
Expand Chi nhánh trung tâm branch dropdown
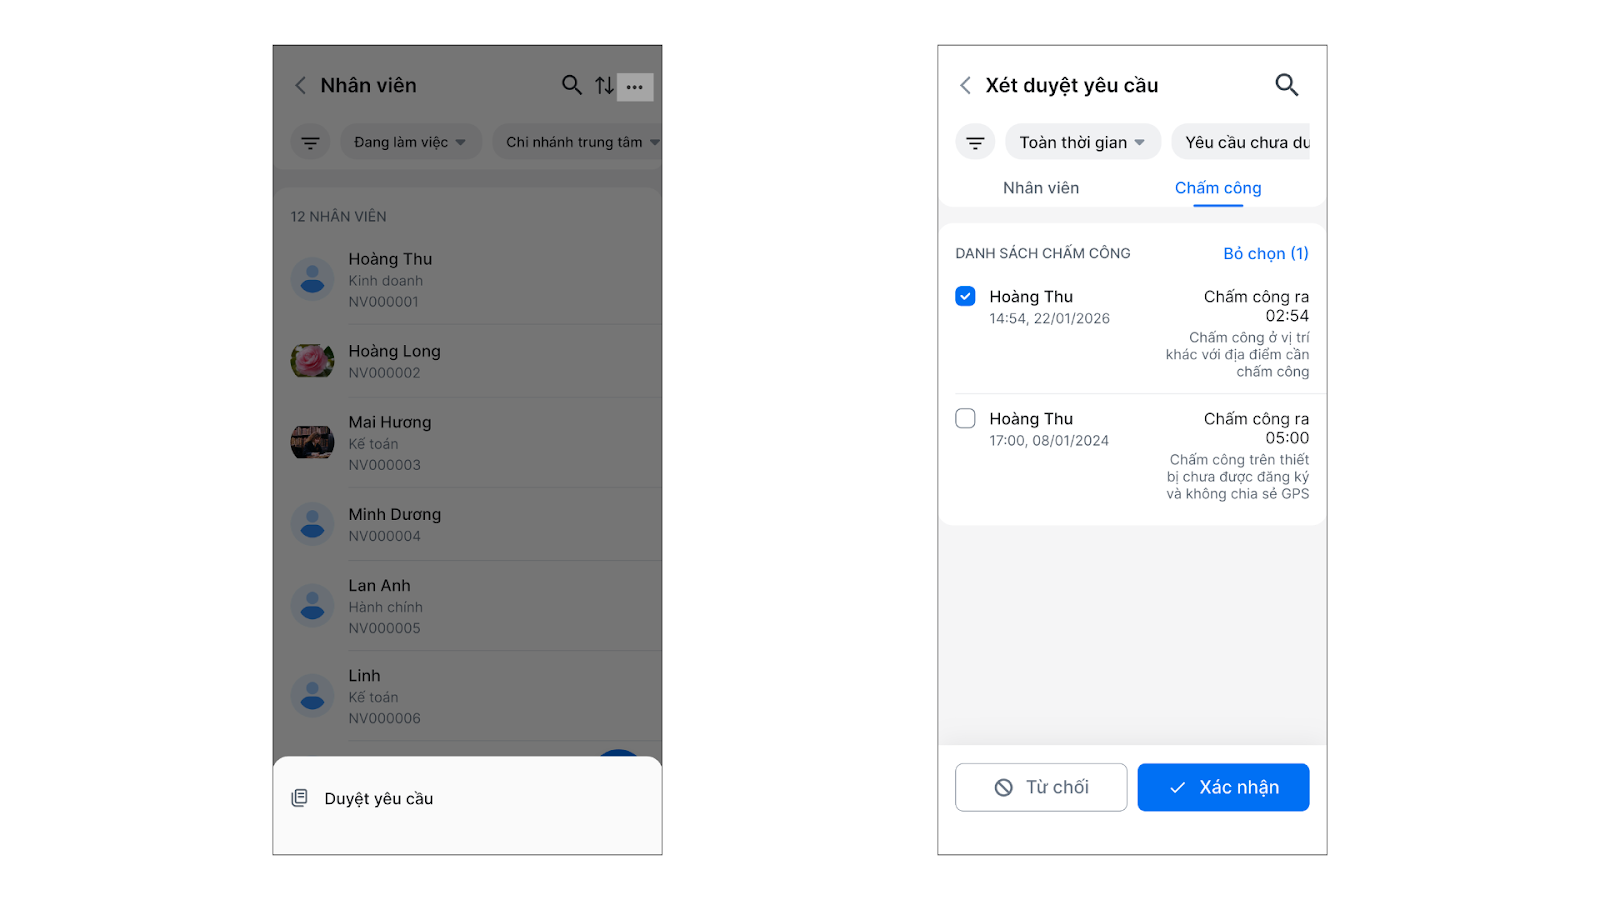(x=582, y=142)
